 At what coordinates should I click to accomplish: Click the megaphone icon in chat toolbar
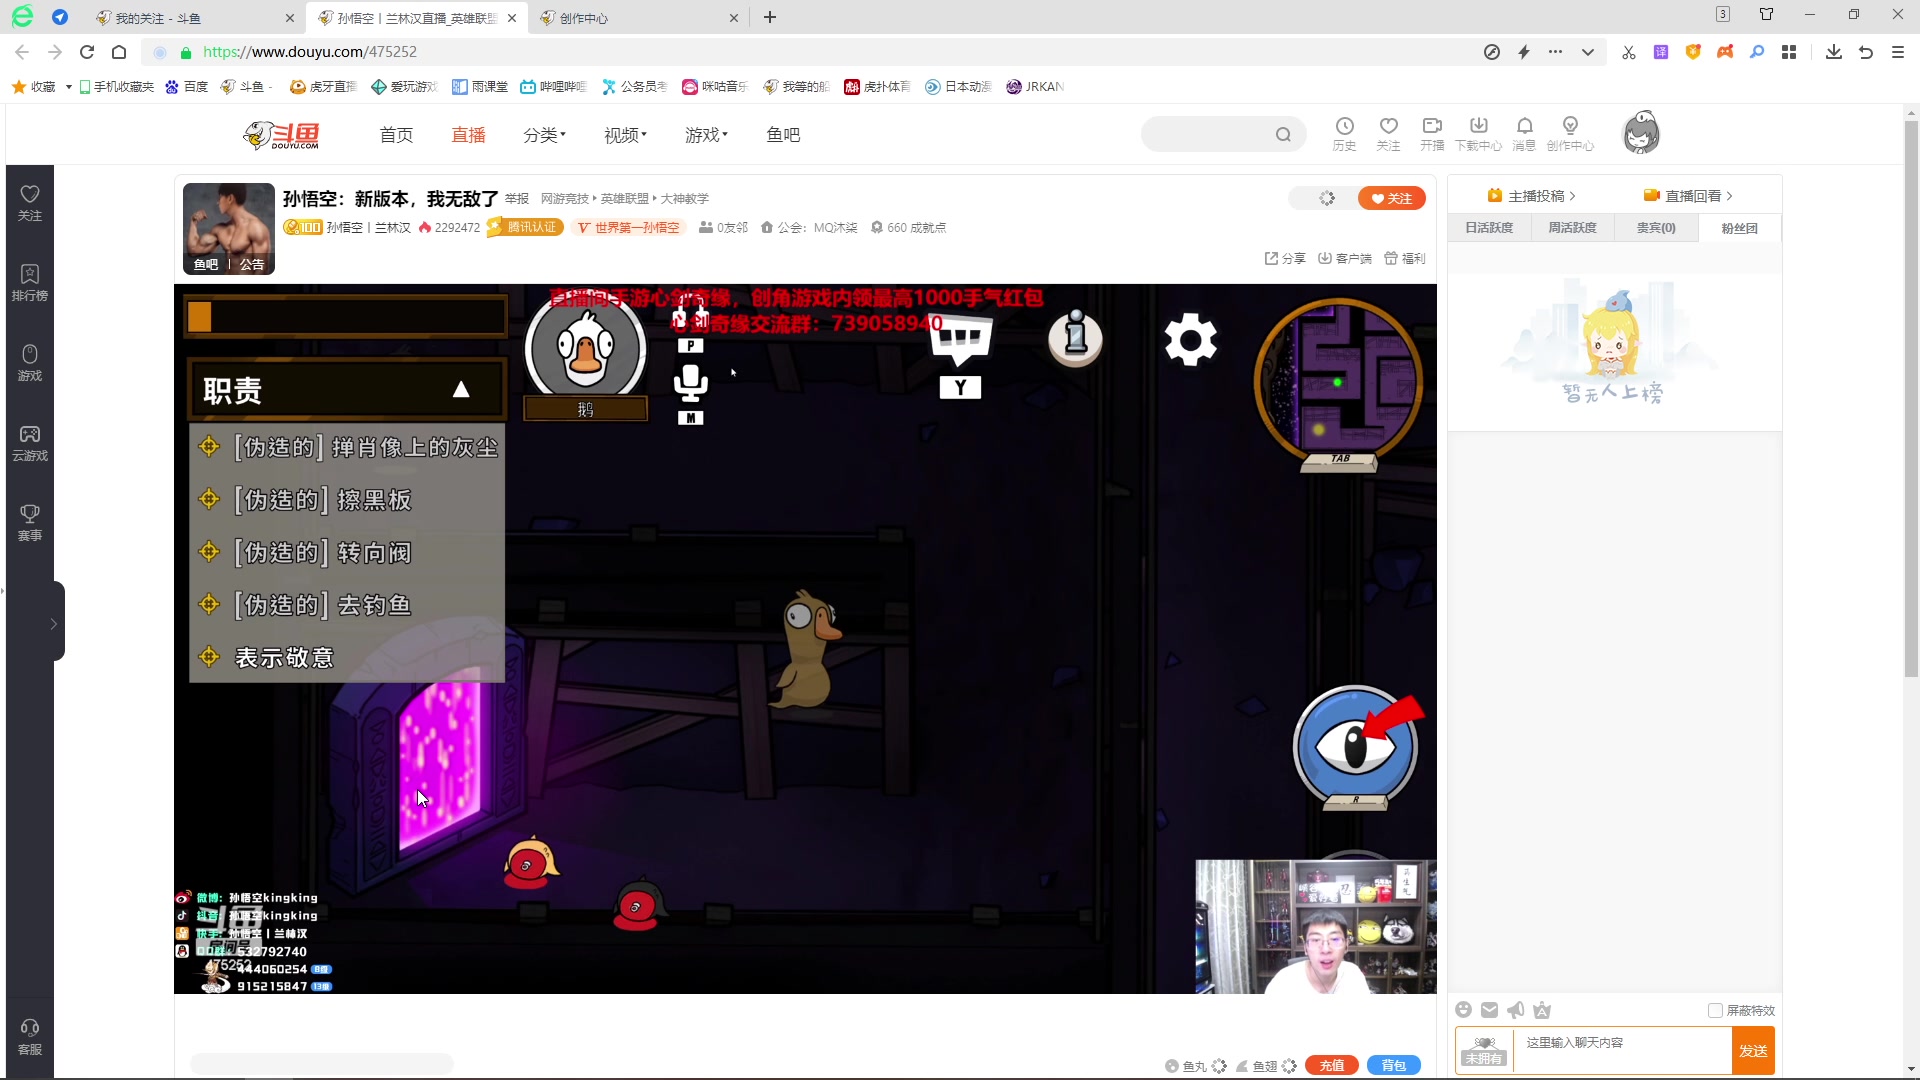point(1516,1010)
